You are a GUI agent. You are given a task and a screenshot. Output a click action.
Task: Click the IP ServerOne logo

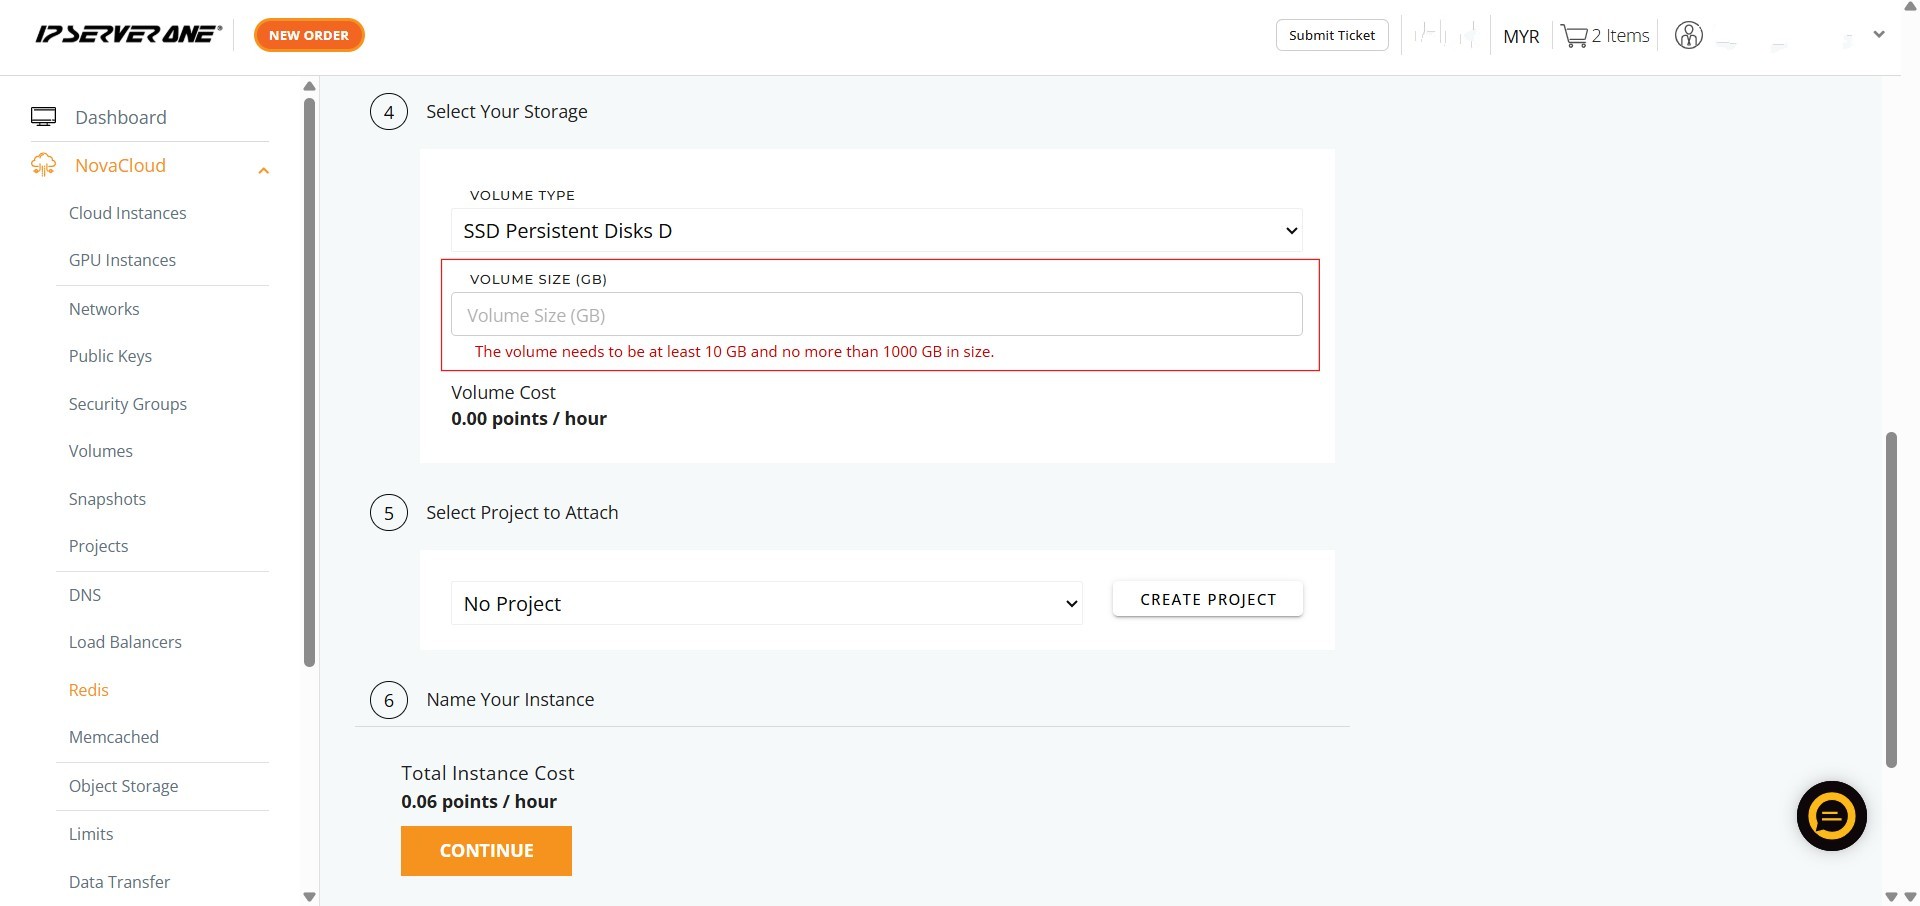128,35
